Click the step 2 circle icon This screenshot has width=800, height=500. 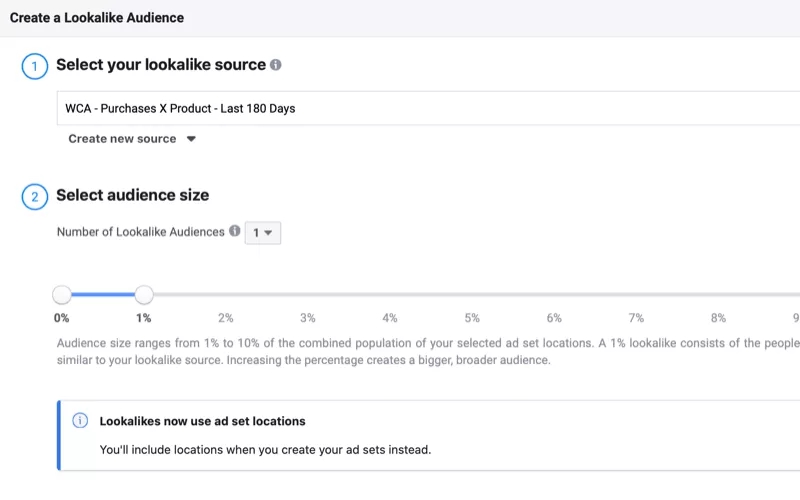pos(35,197)
